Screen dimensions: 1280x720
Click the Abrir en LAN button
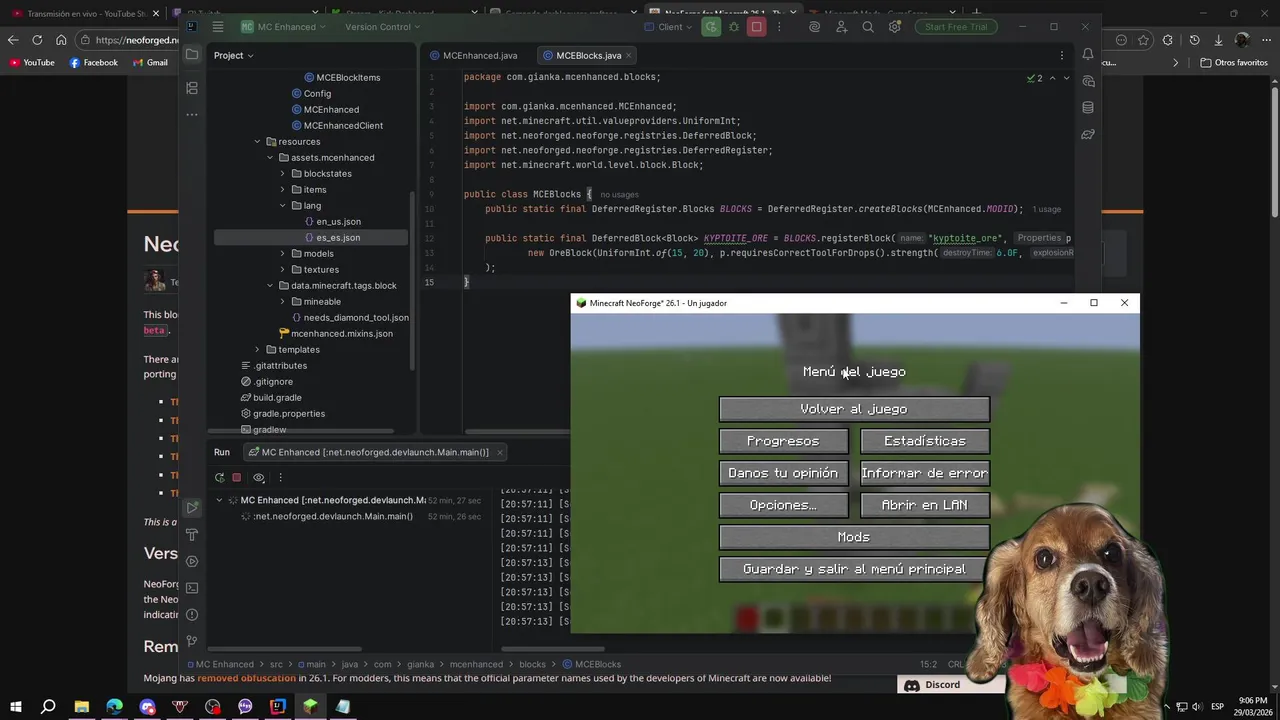925,505
